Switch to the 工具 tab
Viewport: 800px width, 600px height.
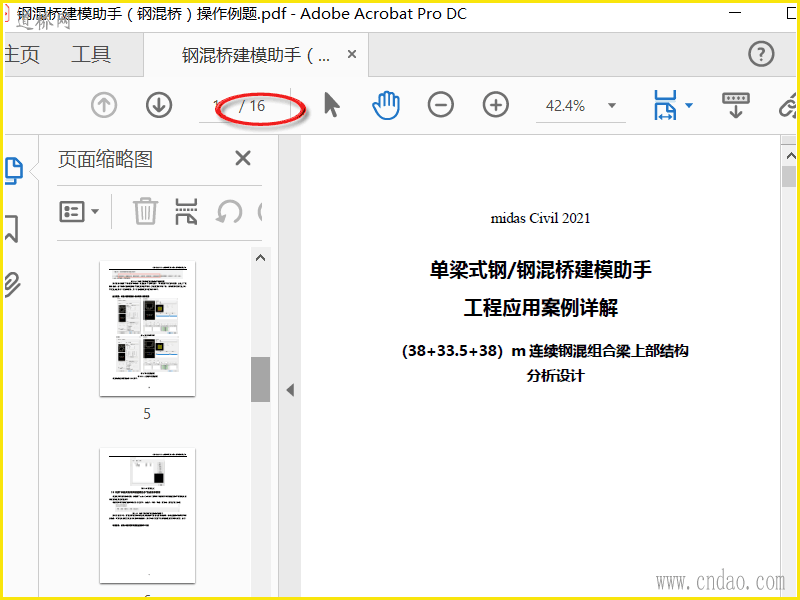(91, 54)
